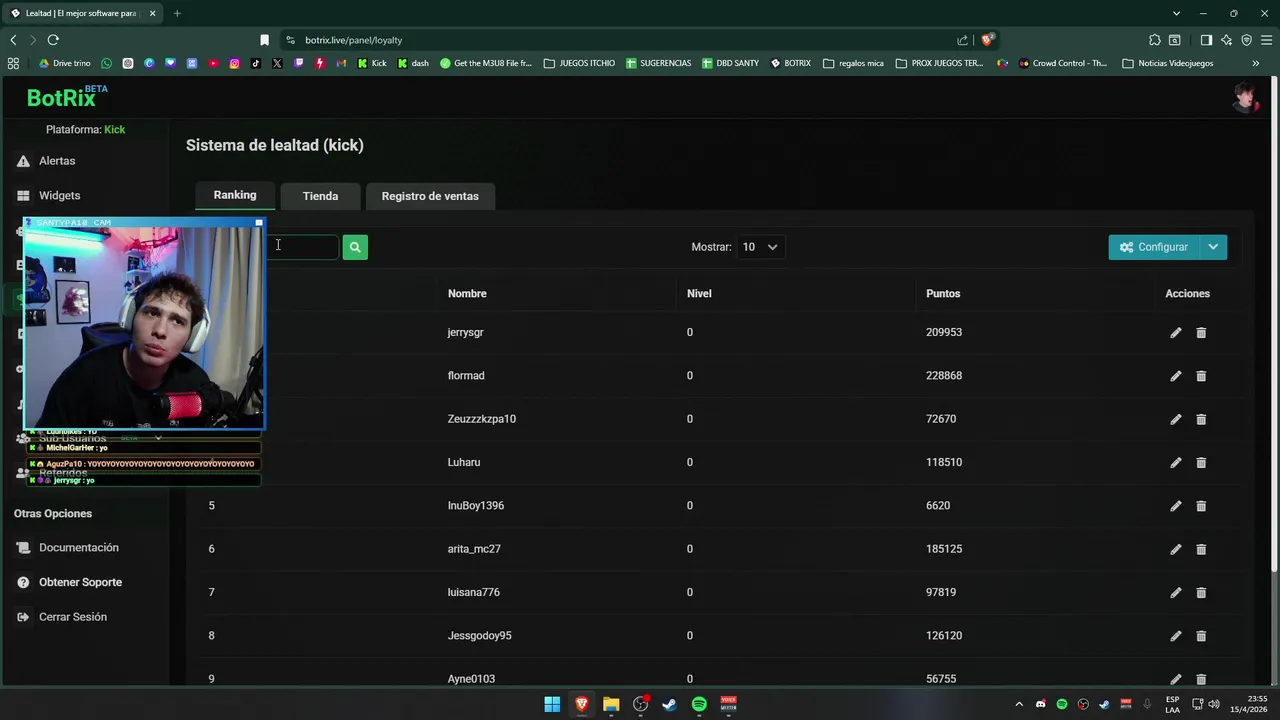
Task: Open Alertas in the sidebar
Action: point(57,161)
